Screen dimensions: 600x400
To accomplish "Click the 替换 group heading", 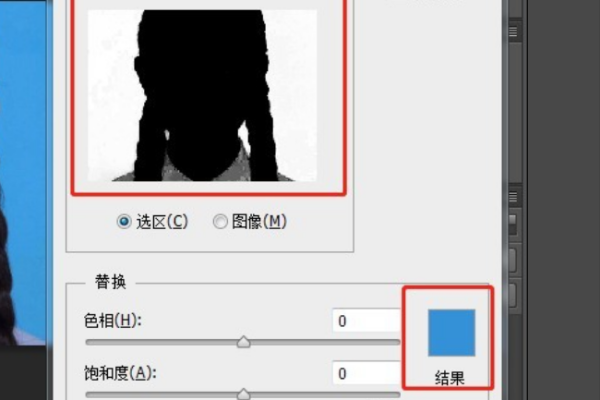I will click(x=110, y=282).
